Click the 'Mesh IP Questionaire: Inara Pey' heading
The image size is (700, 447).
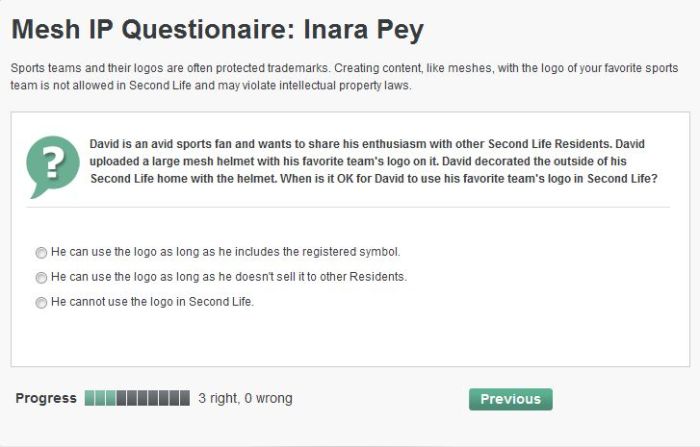pos(217,29)
